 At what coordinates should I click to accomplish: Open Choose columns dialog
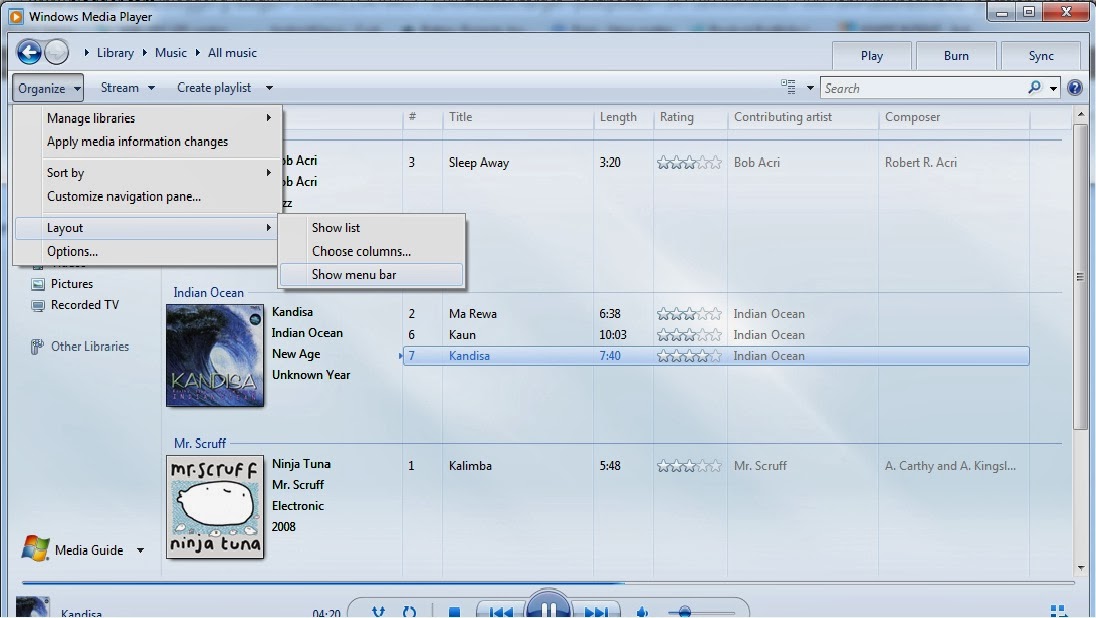pyautogui.click(x=371, y=251)
